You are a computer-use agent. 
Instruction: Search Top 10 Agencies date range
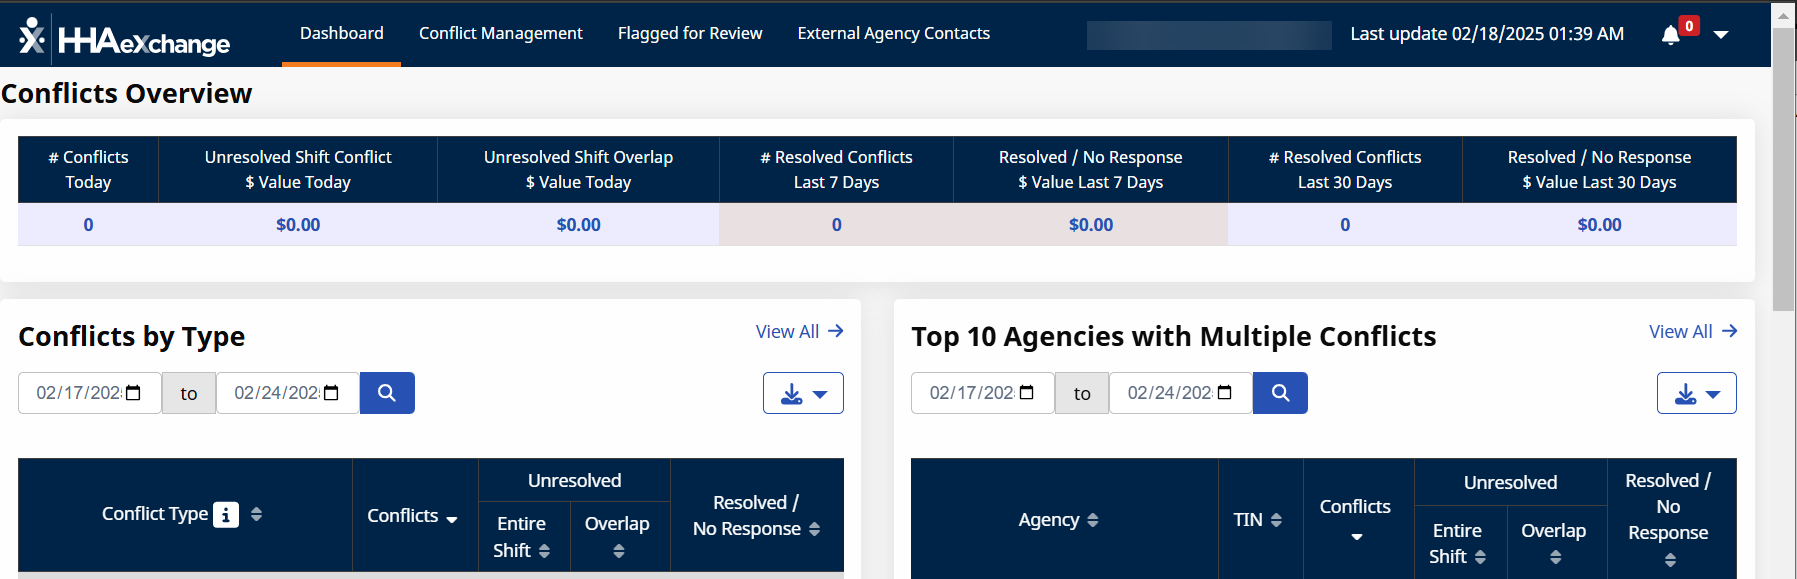click(1280, 393)
